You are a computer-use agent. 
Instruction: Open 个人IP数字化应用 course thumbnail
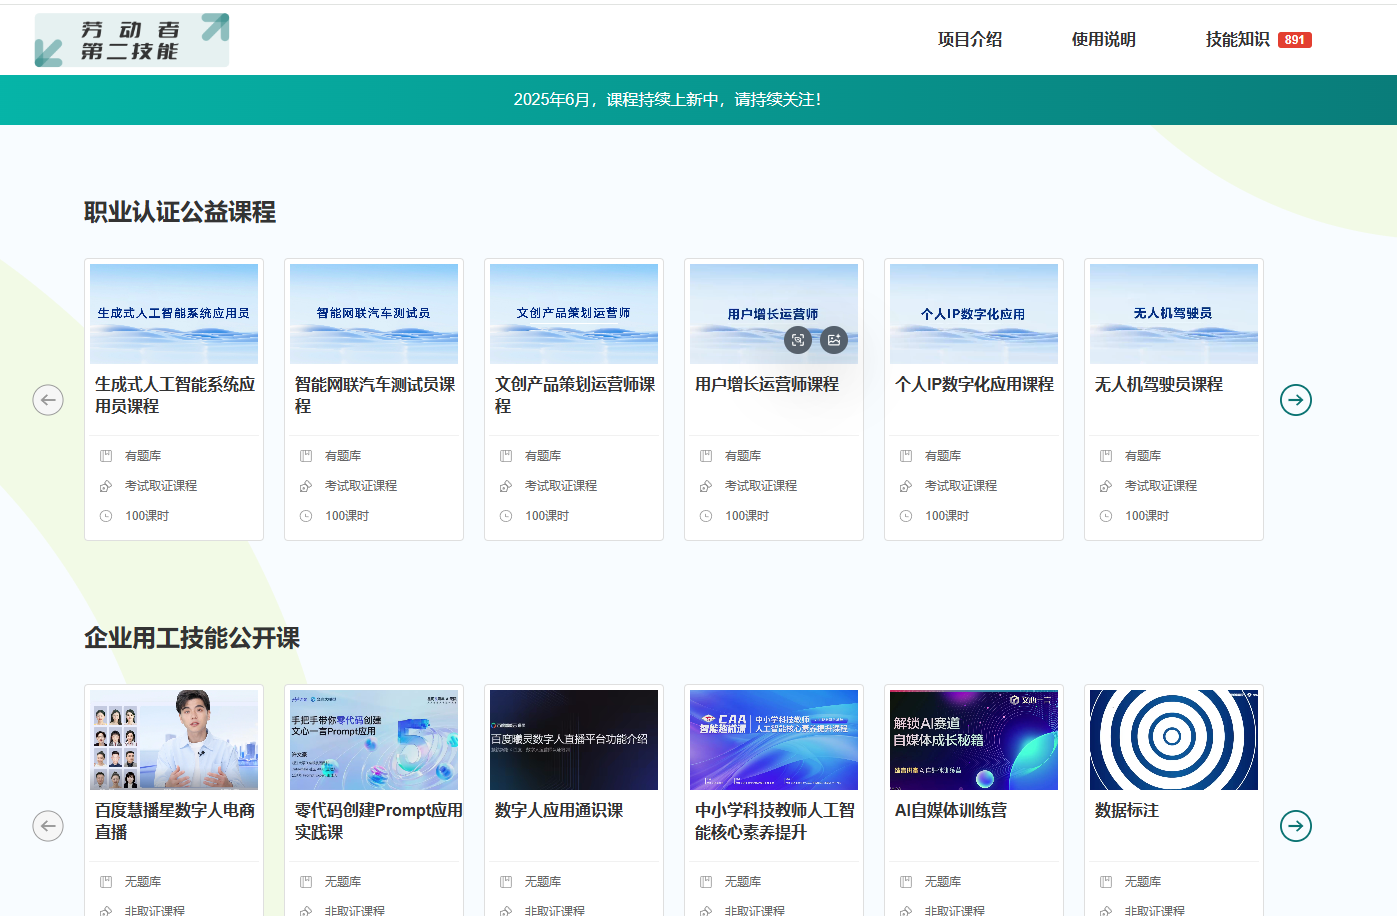[x=974, y=313]
